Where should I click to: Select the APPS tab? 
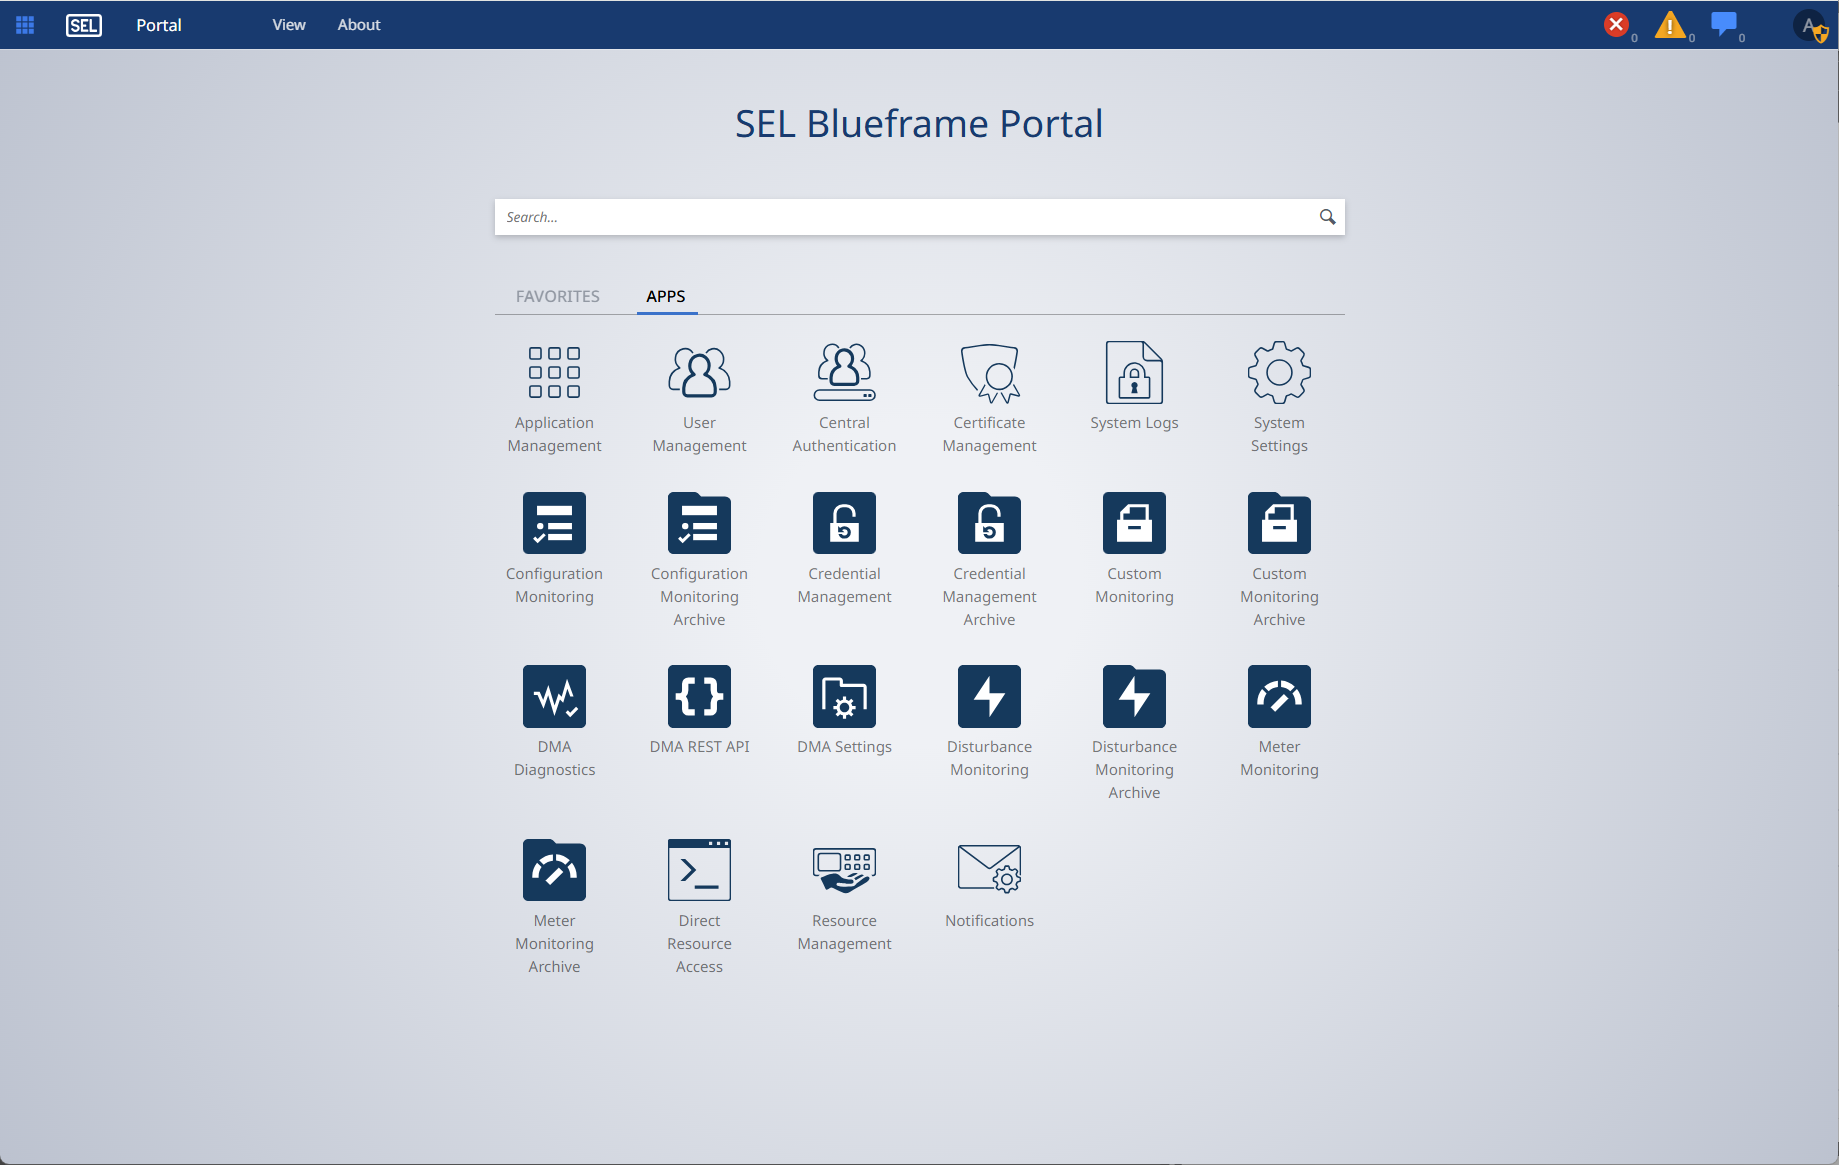pyautogui.click(x=666, y=296)
